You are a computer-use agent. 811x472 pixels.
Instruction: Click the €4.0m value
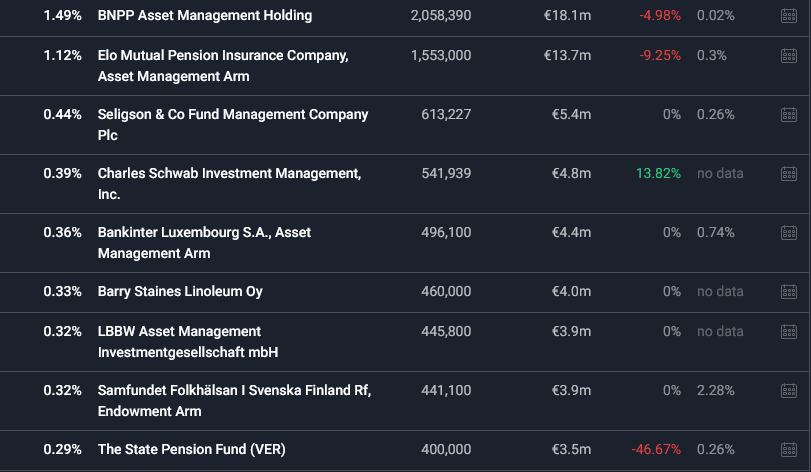click(571, 291)
